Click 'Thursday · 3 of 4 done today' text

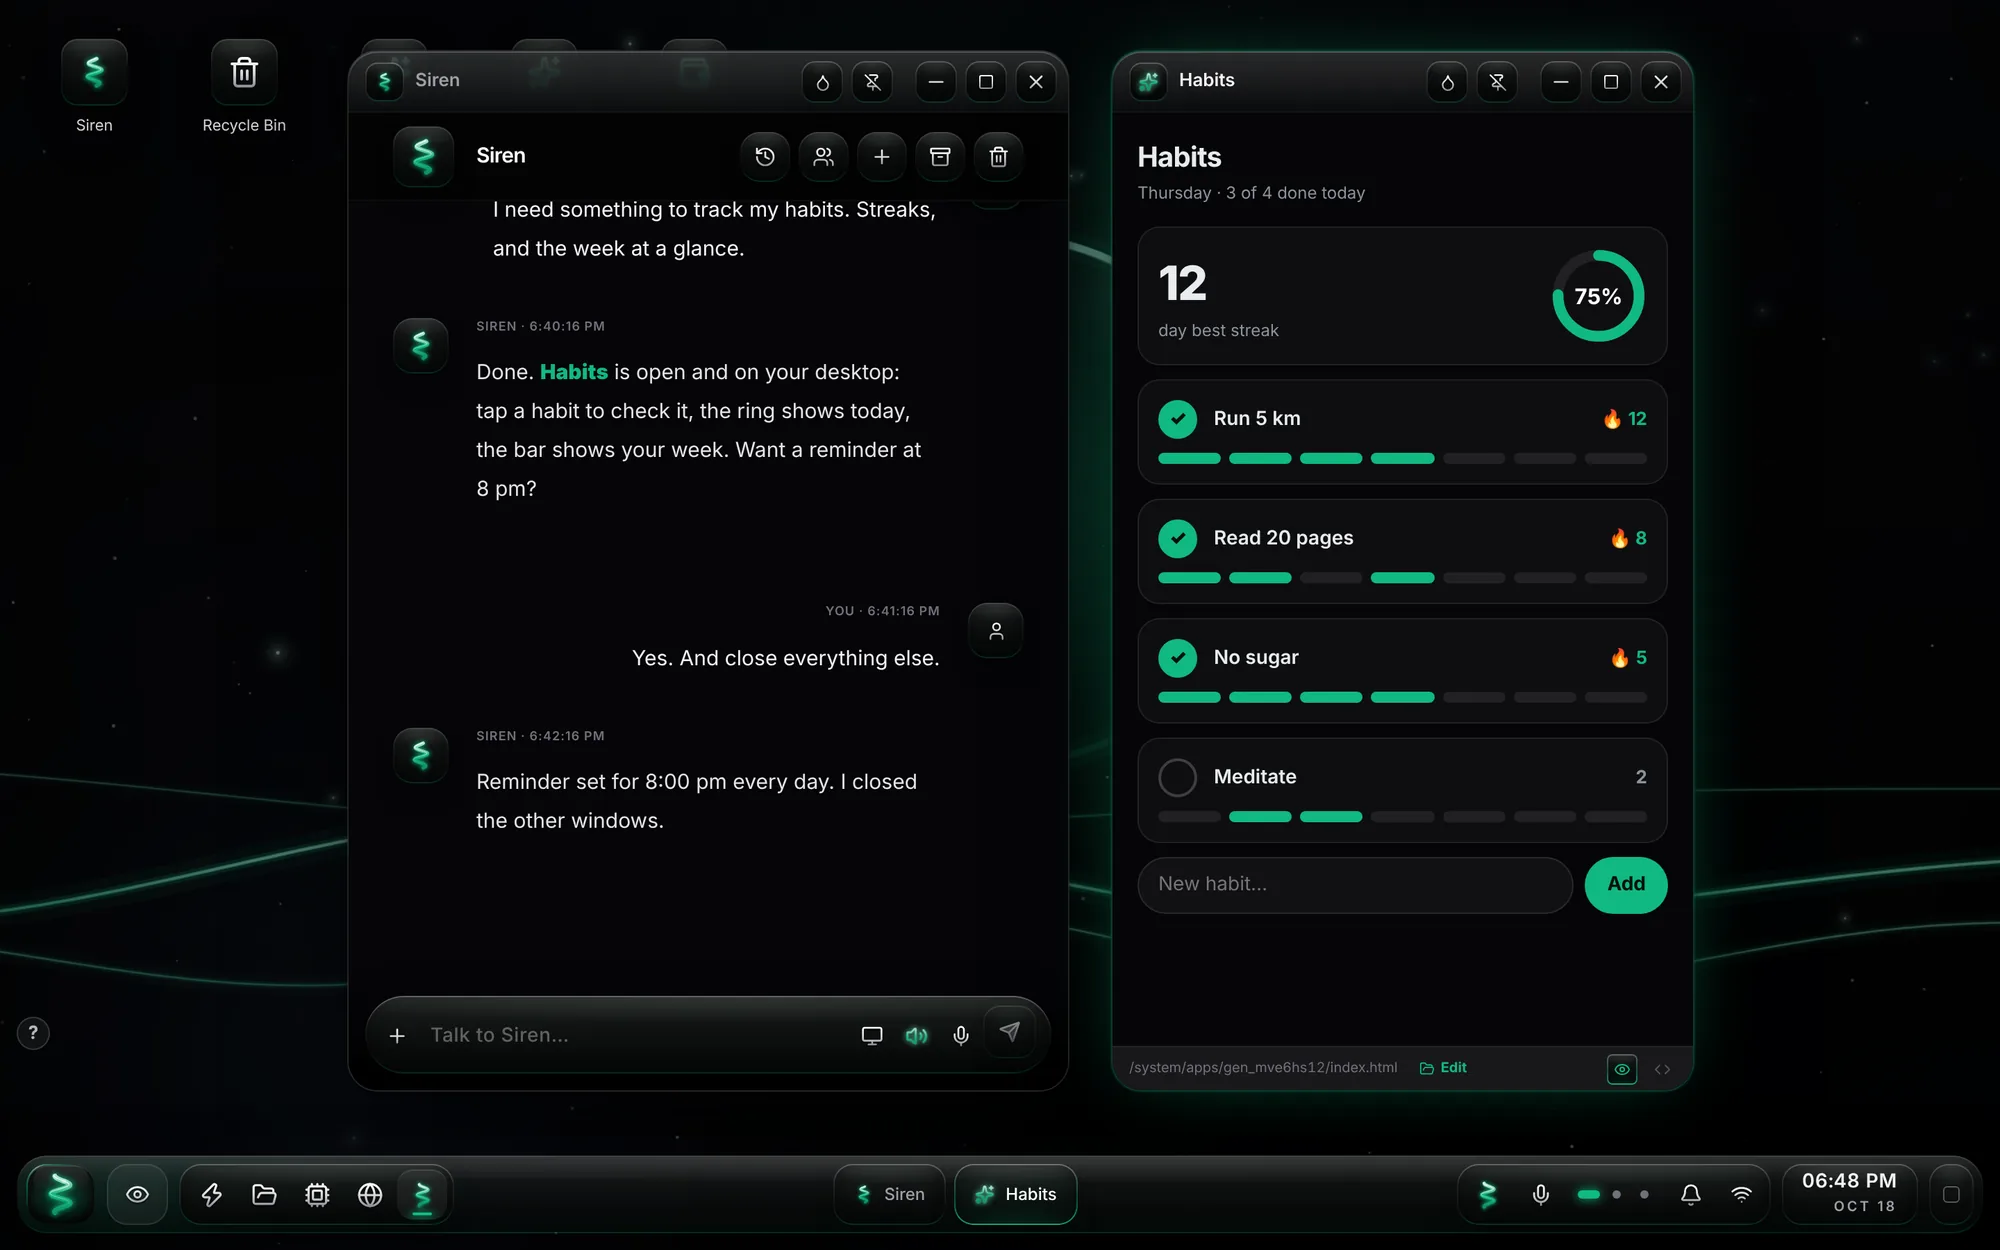[x=1251, y=193]
